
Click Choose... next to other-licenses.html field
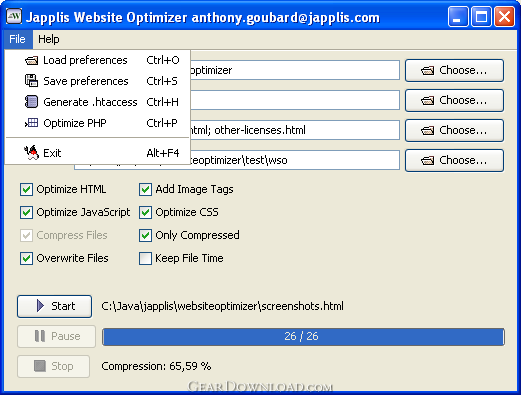coord(454,130)
